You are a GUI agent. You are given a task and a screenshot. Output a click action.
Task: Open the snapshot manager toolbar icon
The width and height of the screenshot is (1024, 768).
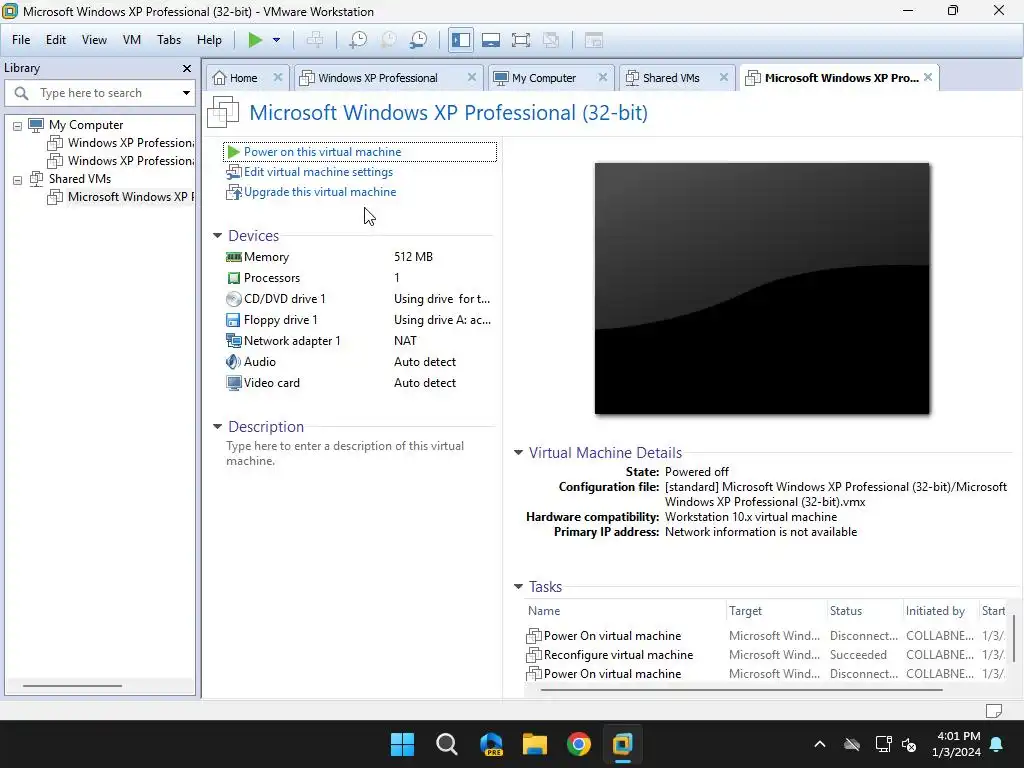point(419,40)
